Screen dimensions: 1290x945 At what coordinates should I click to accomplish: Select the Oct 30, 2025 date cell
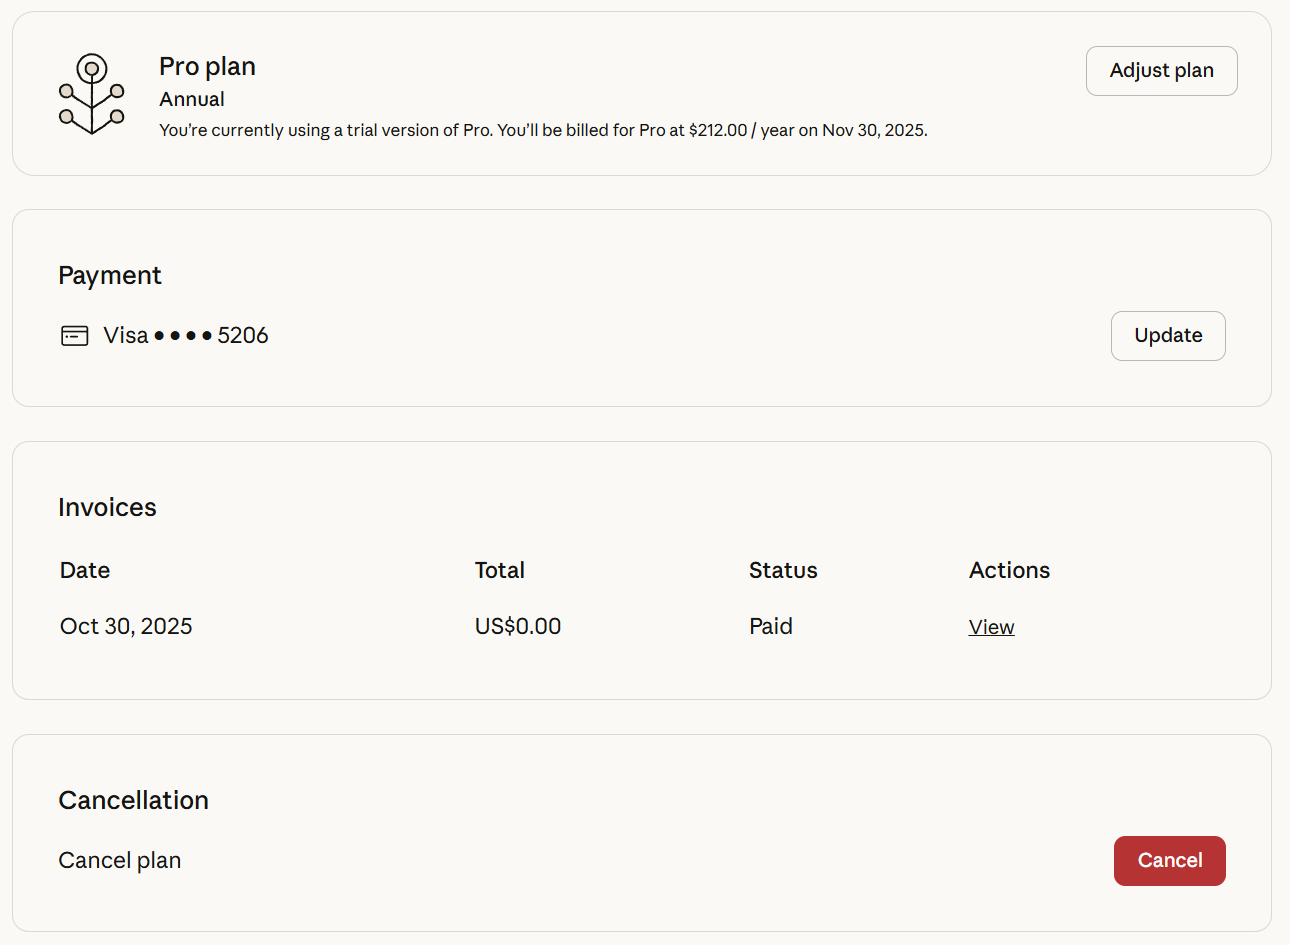(x=126, y=627)
